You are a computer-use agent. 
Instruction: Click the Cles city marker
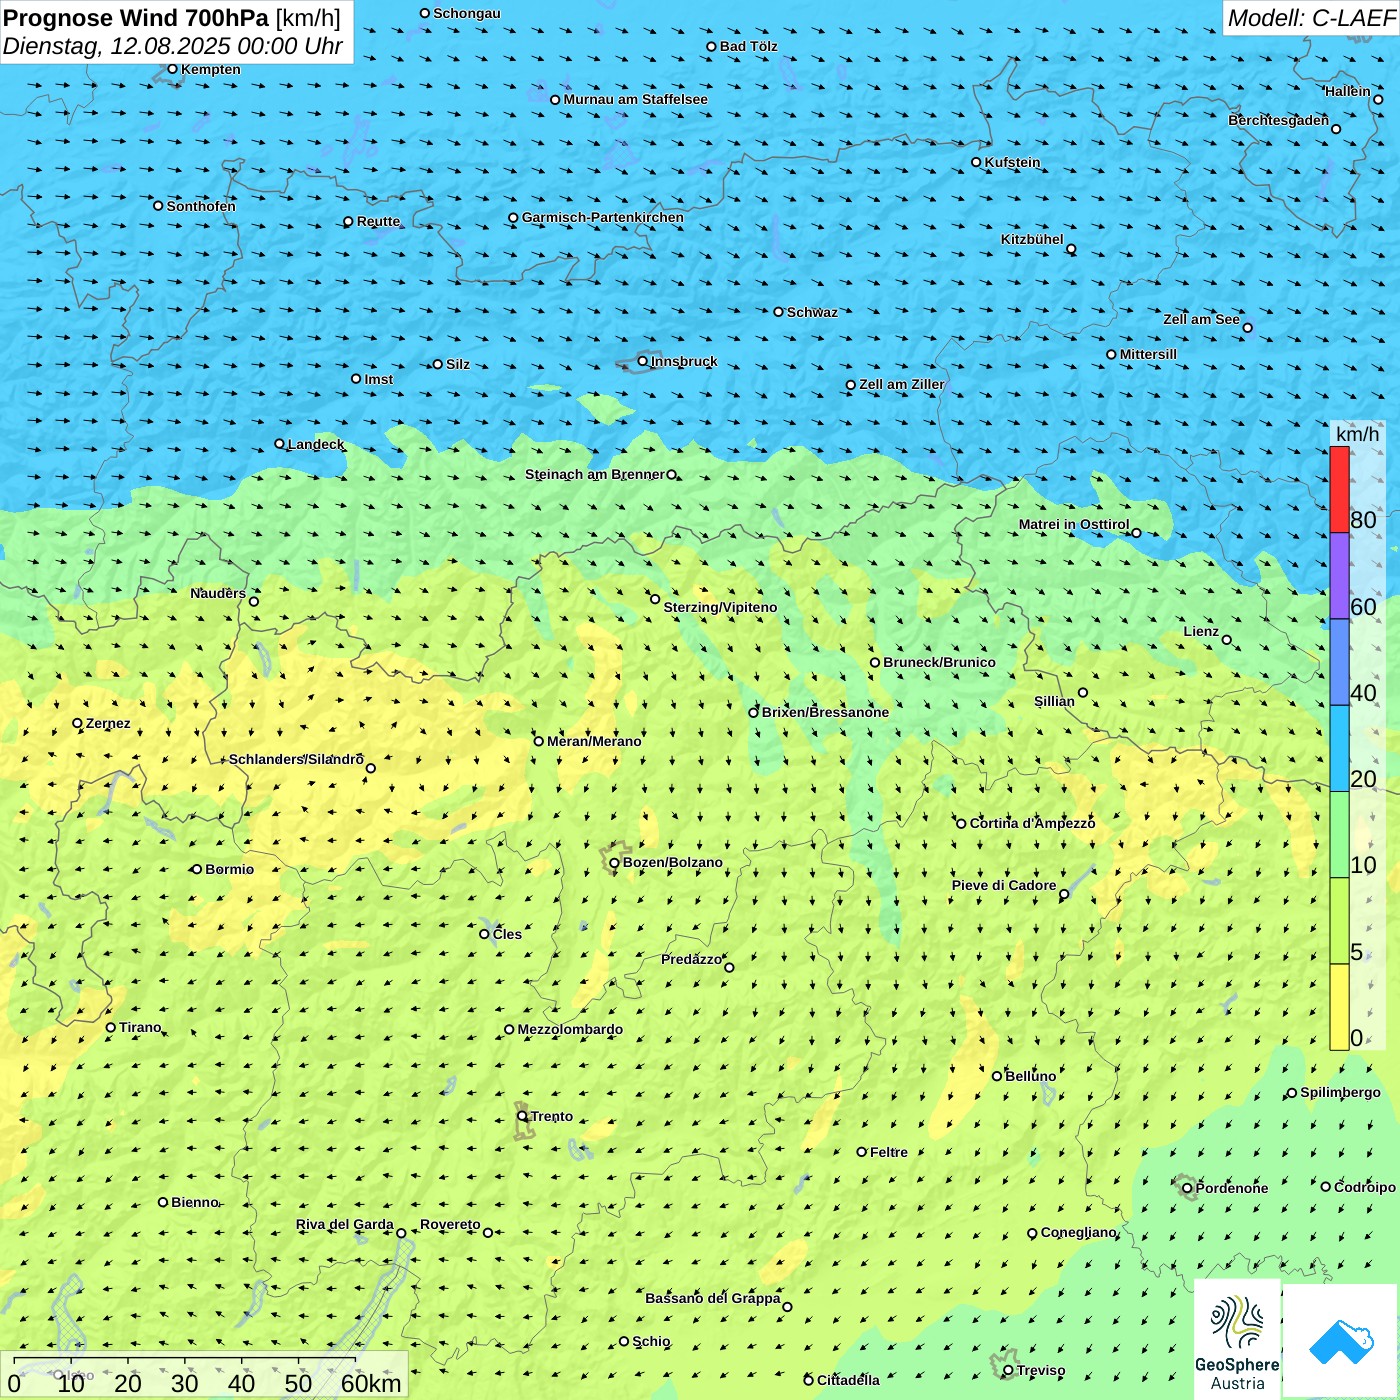click(485, 934)
